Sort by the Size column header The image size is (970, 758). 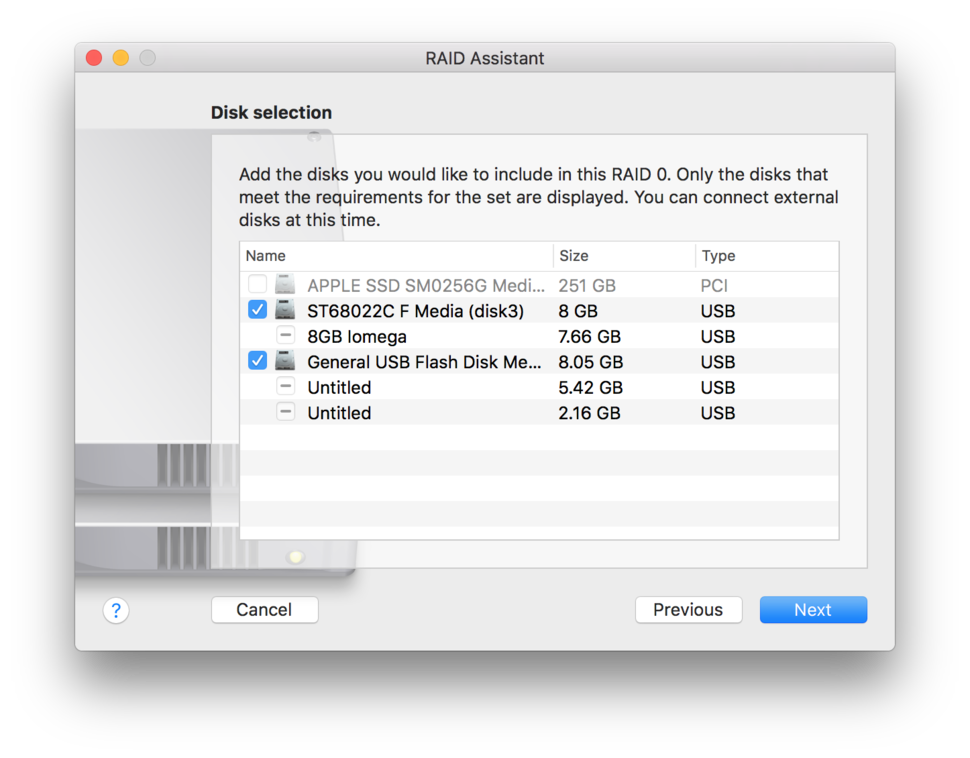pos(624,256)
